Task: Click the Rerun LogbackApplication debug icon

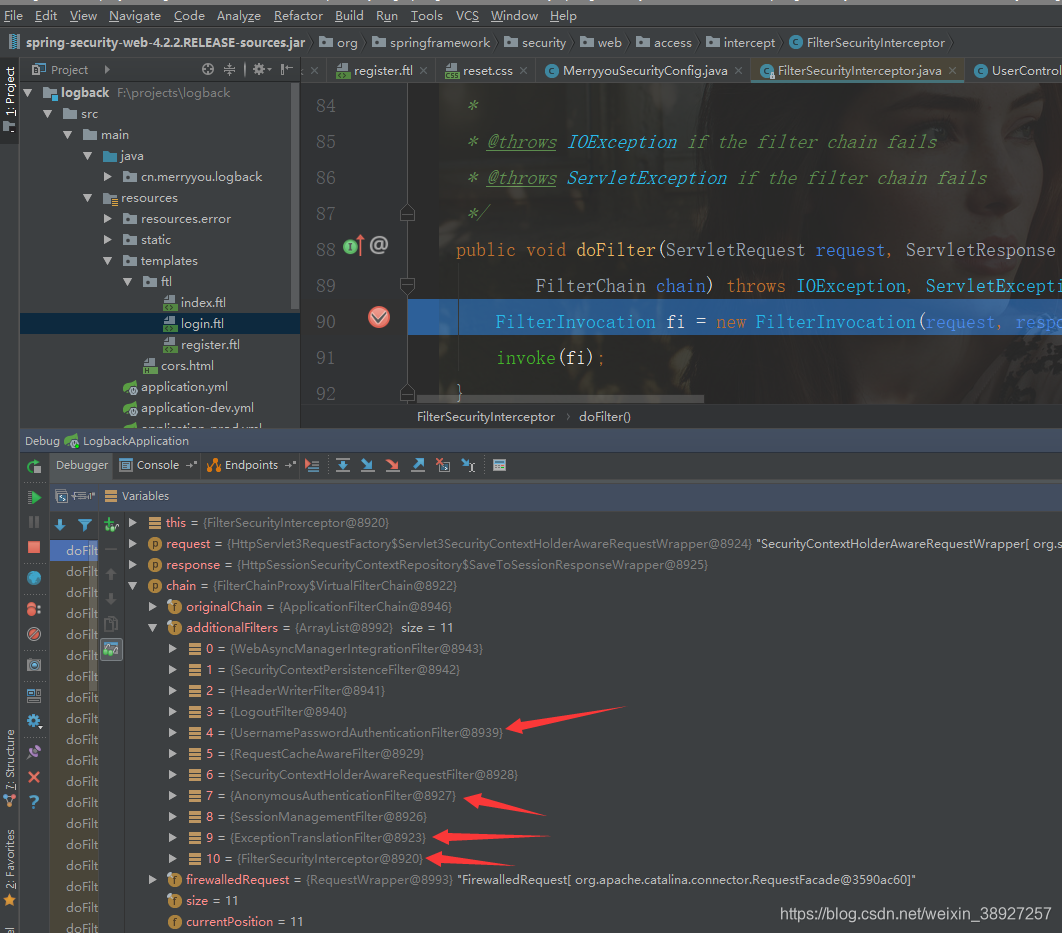Action: coord(34,466)
